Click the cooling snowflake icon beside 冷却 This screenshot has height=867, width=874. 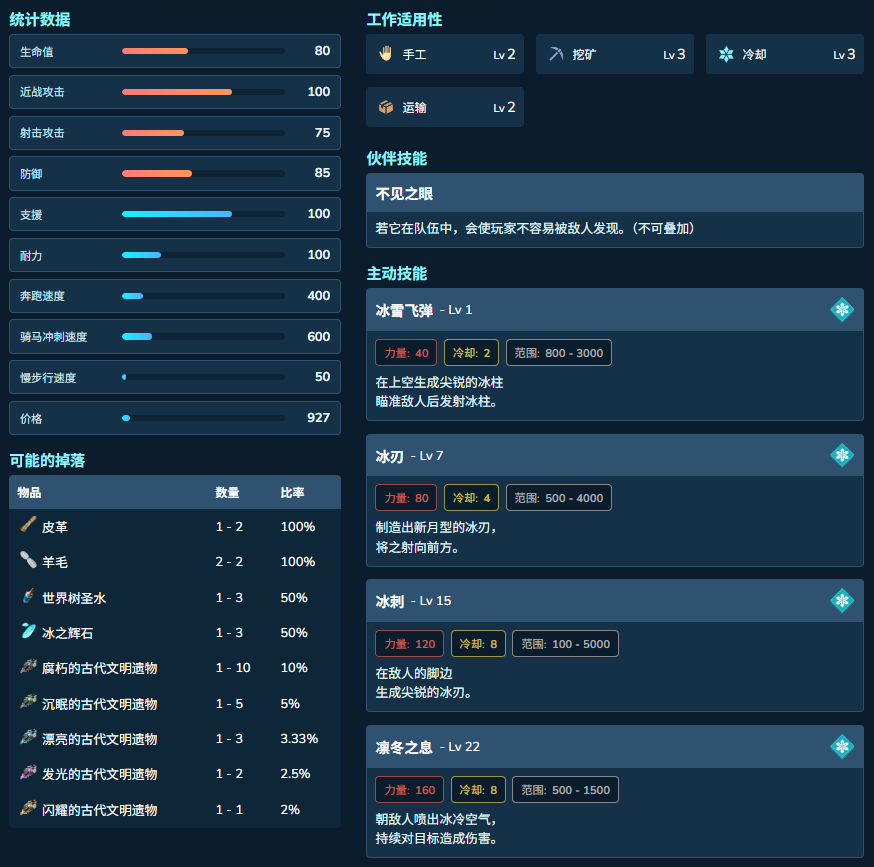pos(726,54)
